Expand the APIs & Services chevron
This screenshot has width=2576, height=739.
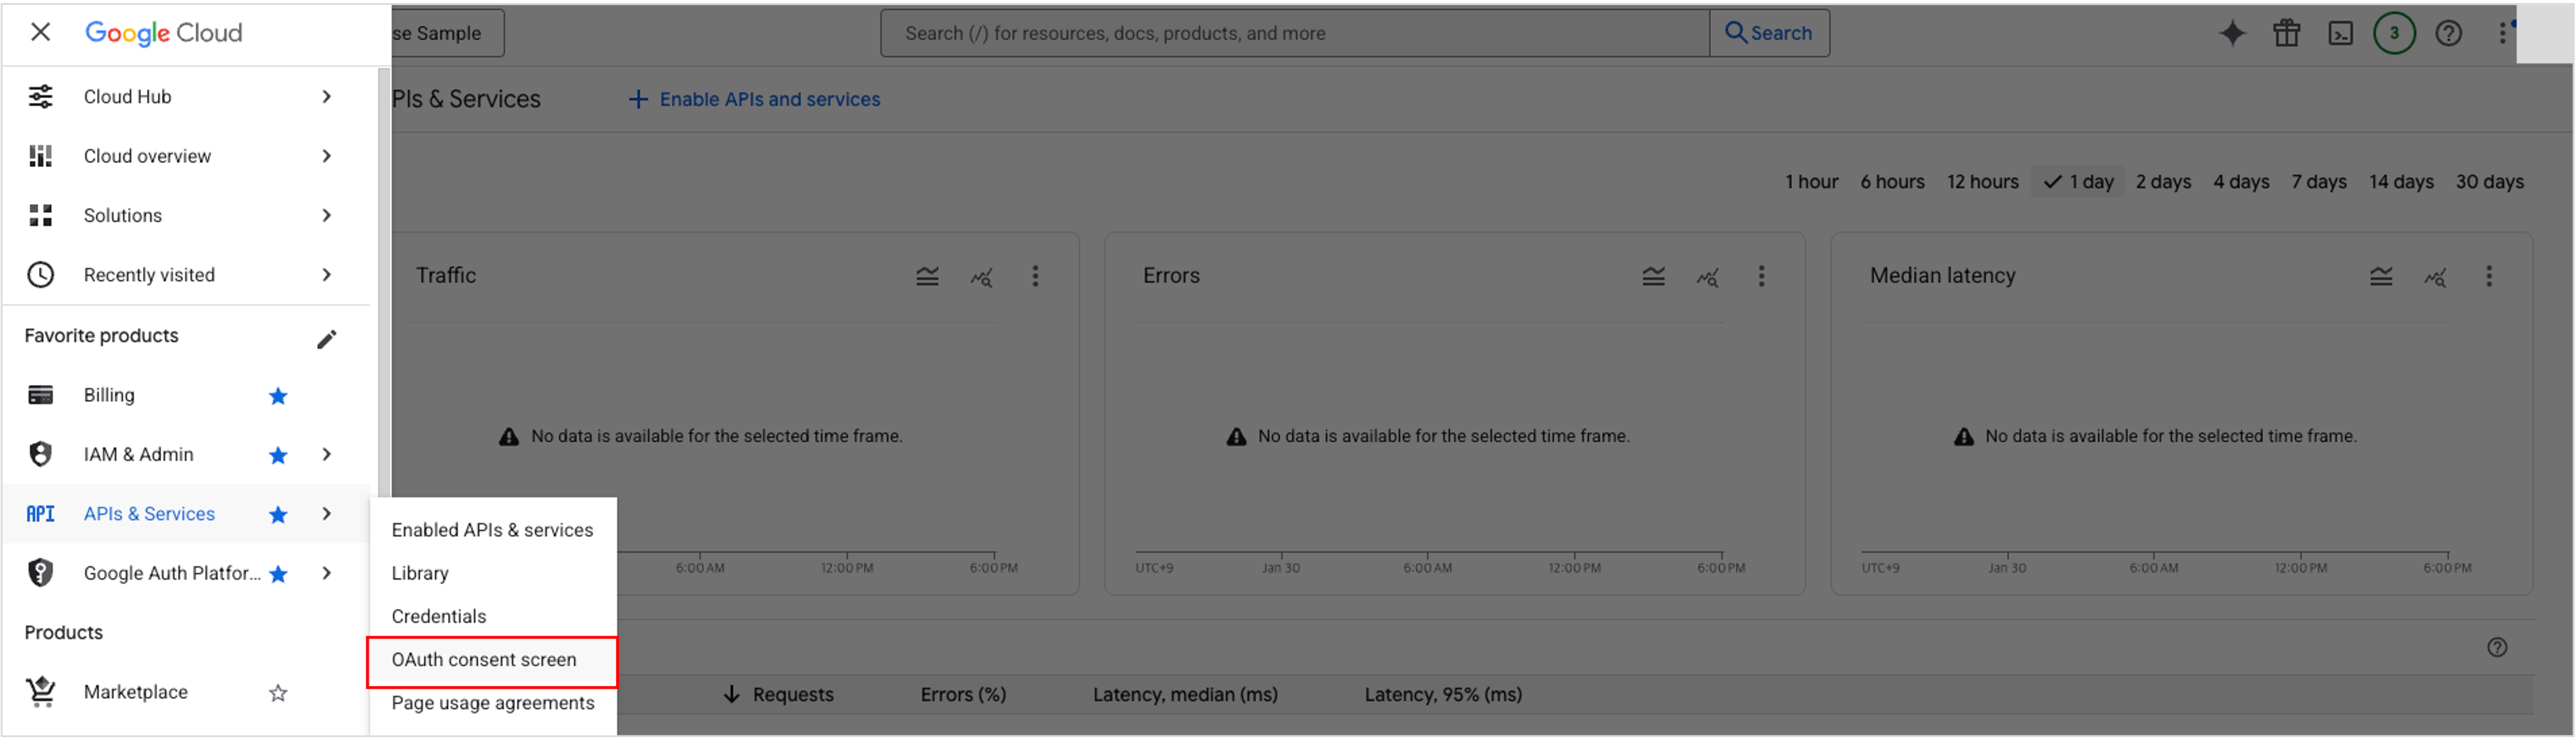point(327,514)
